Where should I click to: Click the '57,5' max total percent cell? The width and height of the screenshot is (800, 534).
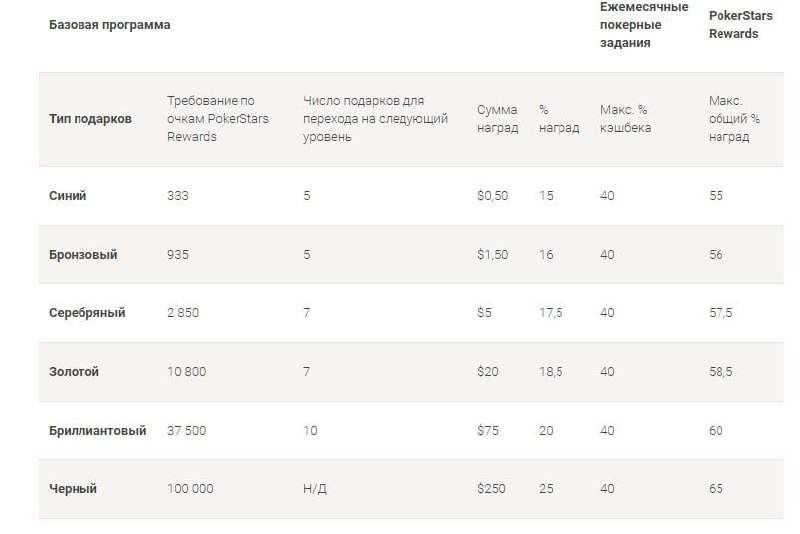point(721,313)
